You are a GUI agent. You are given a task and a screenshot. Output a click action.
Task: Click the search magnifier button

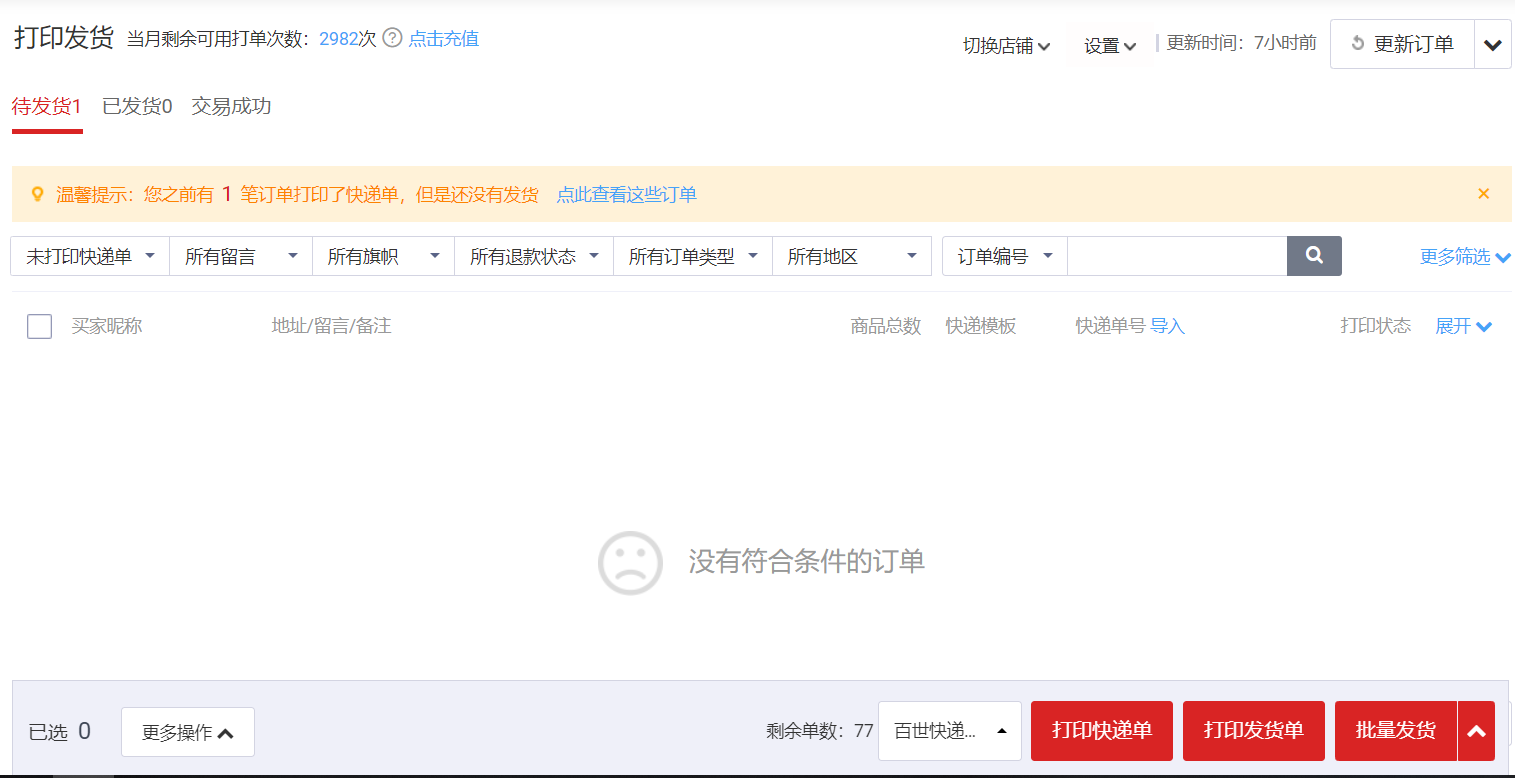pos(1314,256)
